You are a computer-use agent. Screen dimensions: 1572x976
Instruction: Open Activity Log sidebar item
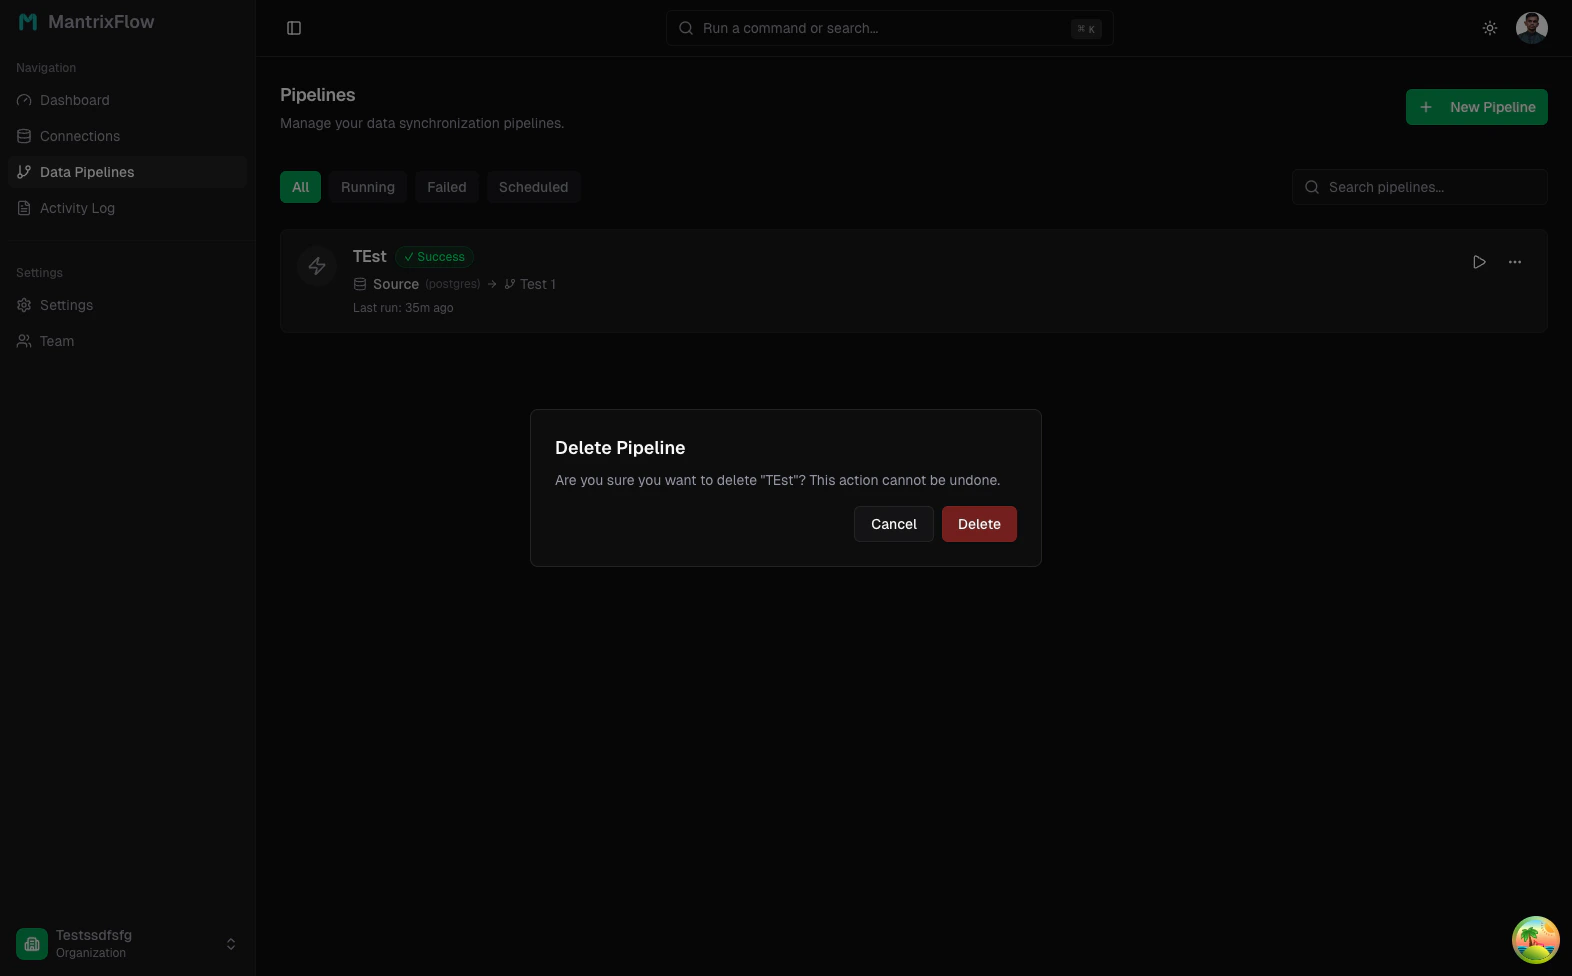[x=127, y=208]
